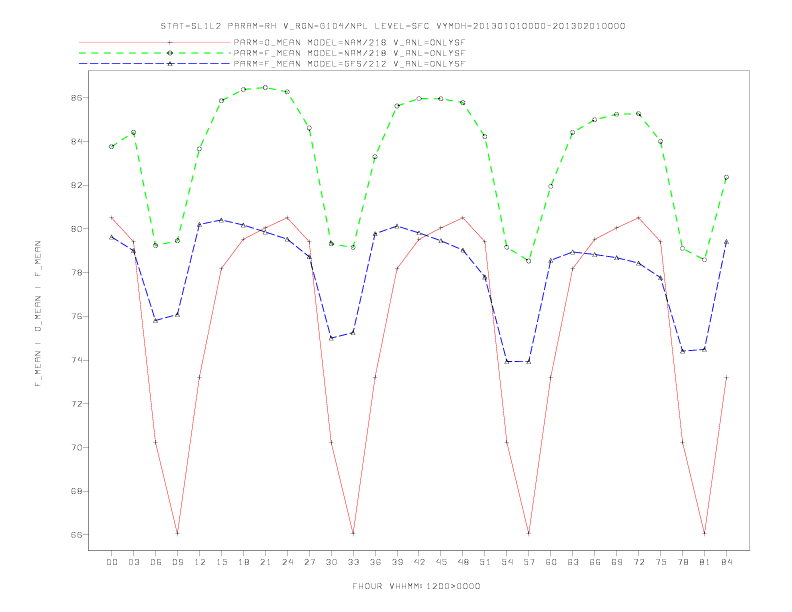Click the x-axis tick label 09
This screenshot has width=792, height=612.
tap(177, 562)
